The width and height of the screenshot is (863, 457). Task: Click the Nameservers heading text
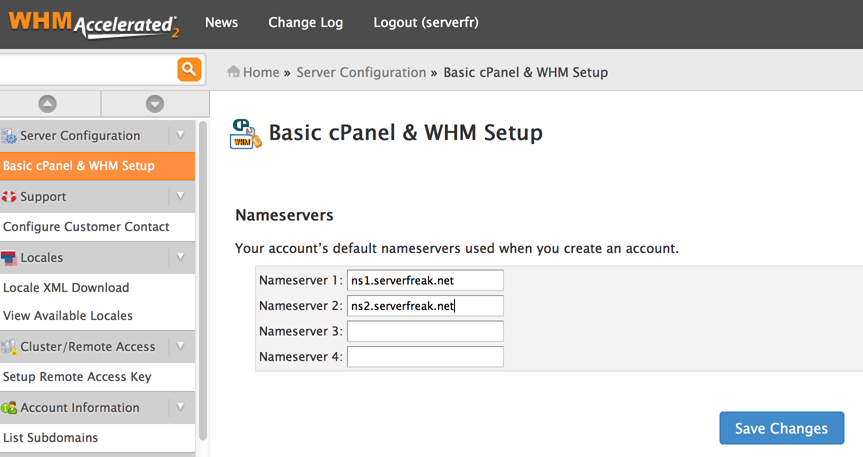pos(285,215)
